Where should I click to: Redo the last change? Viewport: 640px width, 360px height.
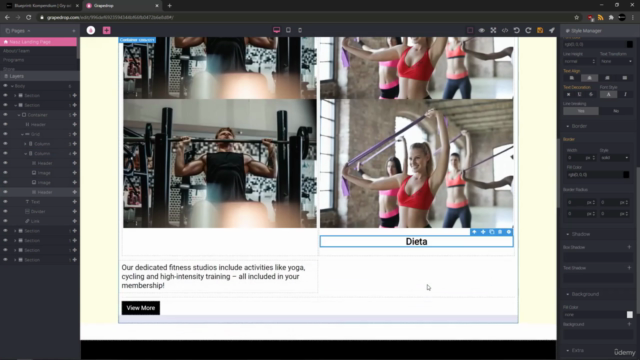click(528, 30)
